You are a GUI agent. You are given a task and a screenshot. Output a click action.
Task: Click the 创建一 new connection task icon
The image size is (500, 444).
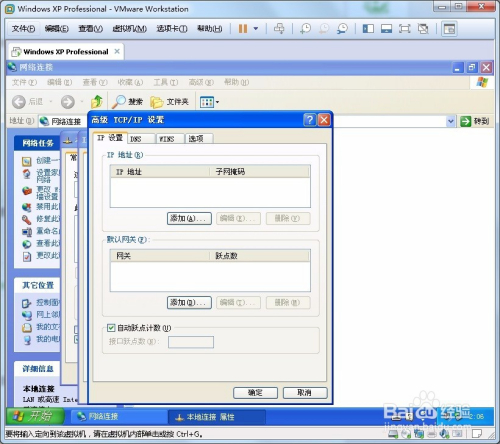[27, 161]
